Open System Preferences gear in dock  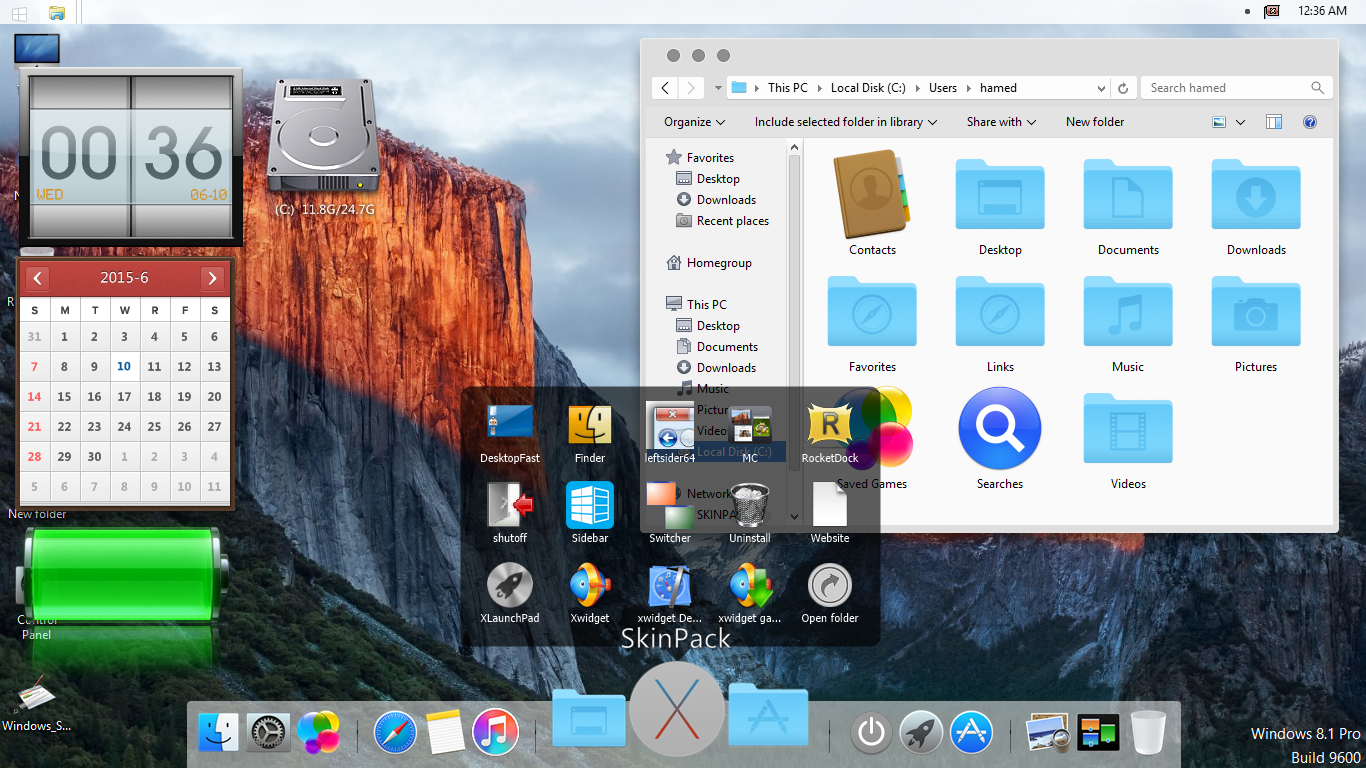[268, 733]
